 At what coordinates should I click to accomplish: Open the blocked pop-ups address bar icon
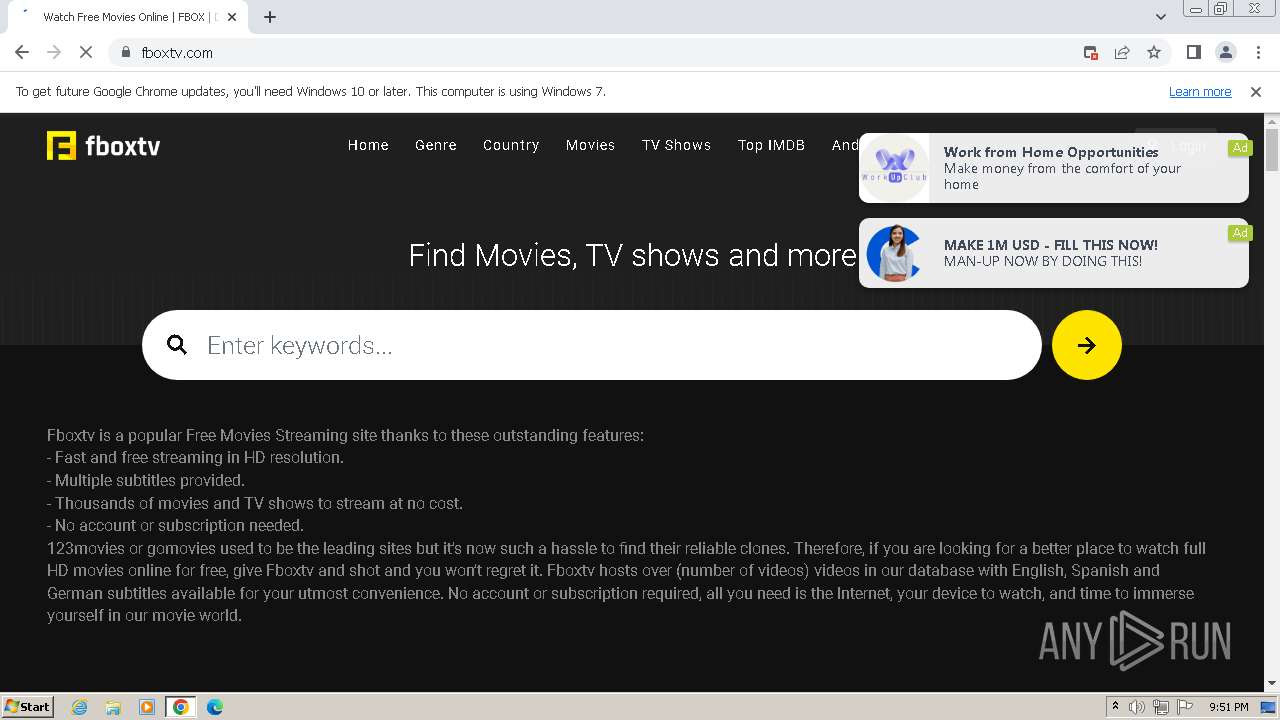(1091, 52)
